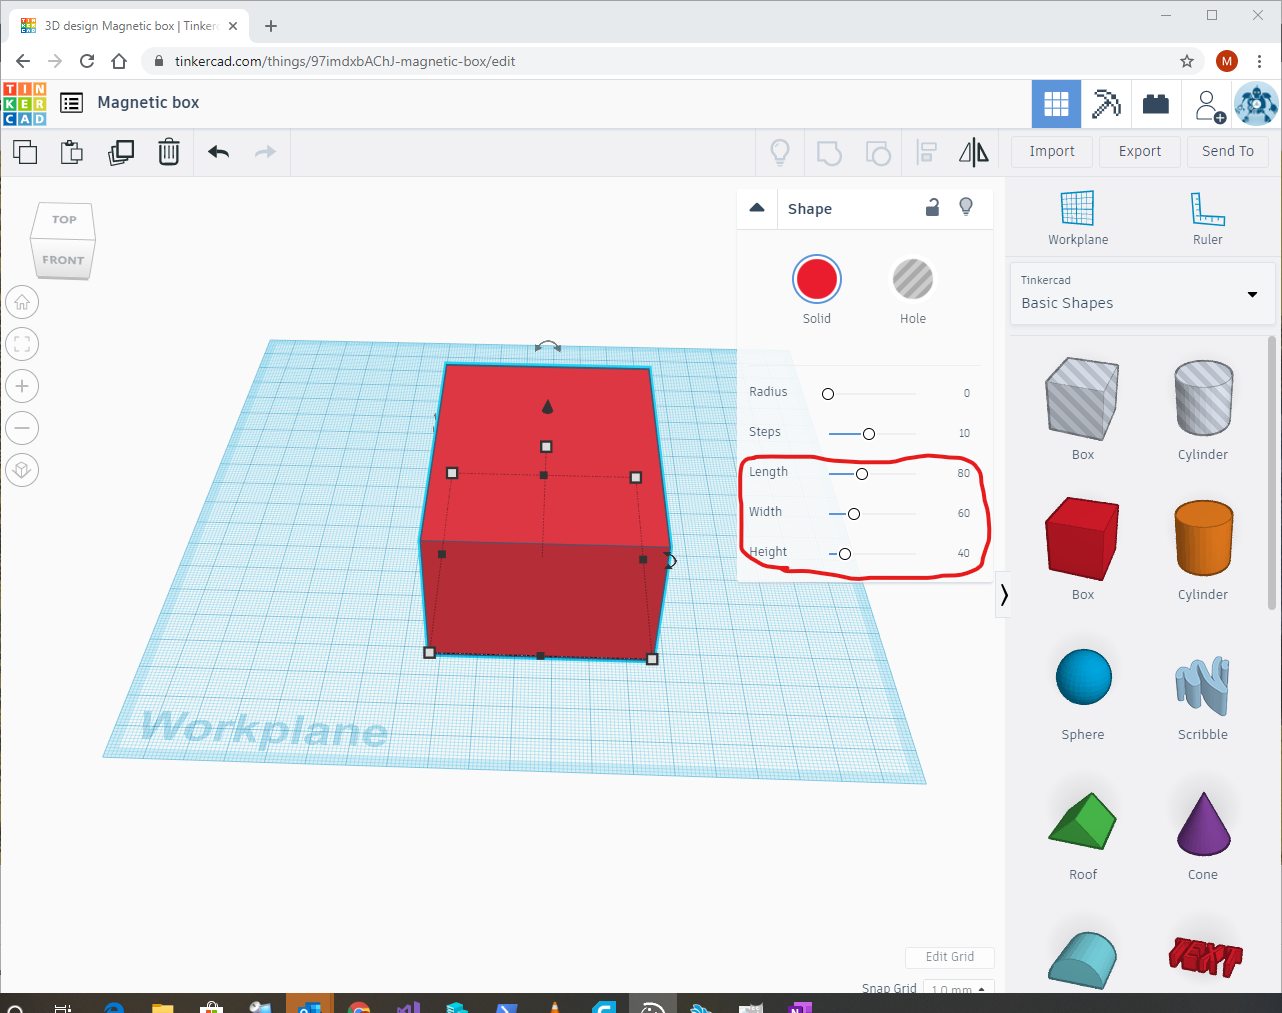1282x1013 pixels.
Task: Click the Undo arrow
Action: [x=218, y=152]
